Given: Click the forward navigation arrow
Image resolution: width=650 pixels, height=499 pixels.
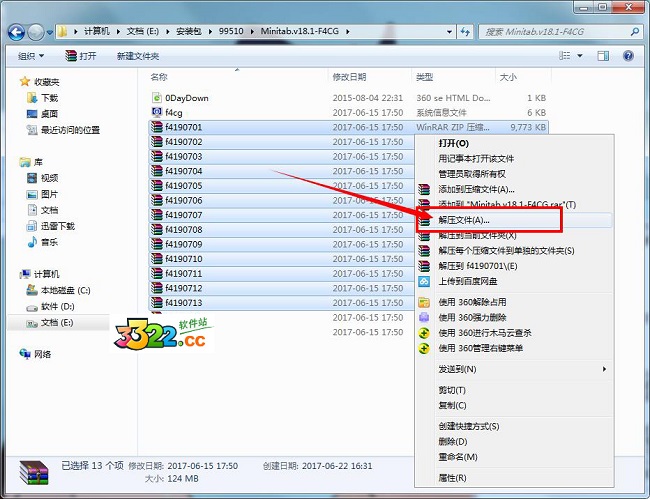Looking at the screenshot, I should pyautogui.click(x=36, y=32).
